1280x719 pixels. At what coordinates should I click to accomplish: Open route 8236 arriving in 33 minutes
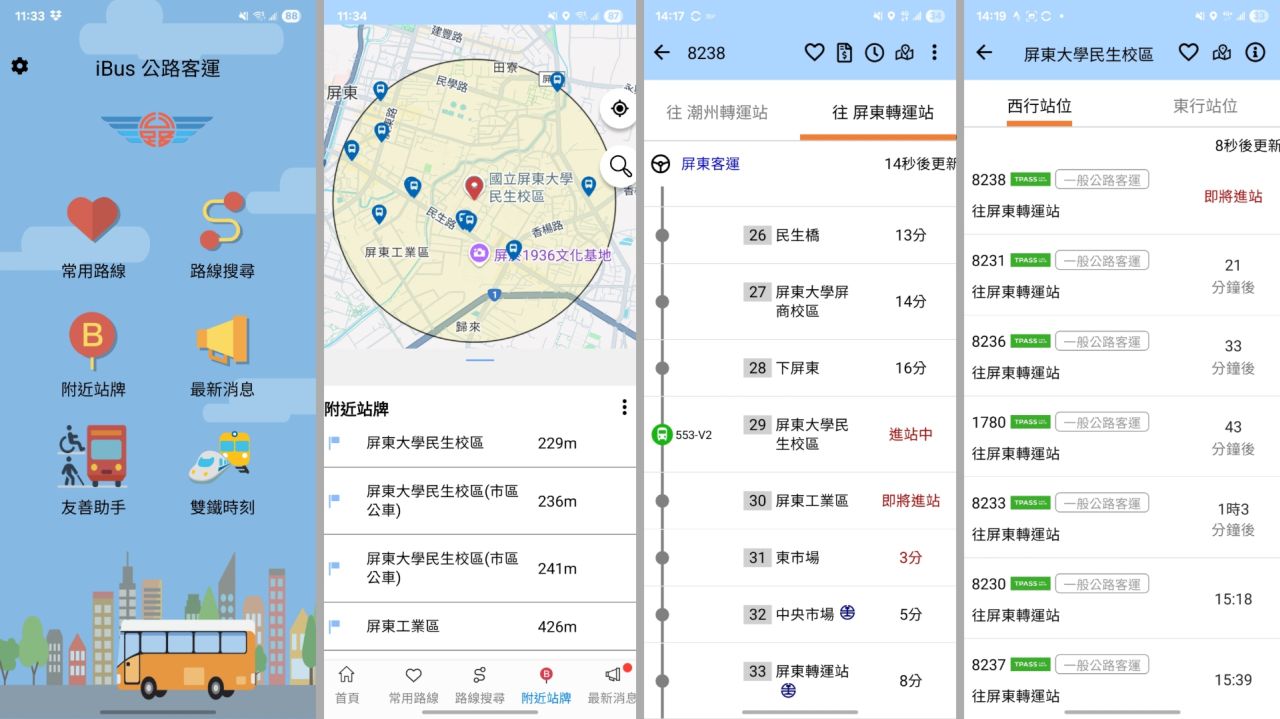pyautogui.click(x=1121, y=356)
